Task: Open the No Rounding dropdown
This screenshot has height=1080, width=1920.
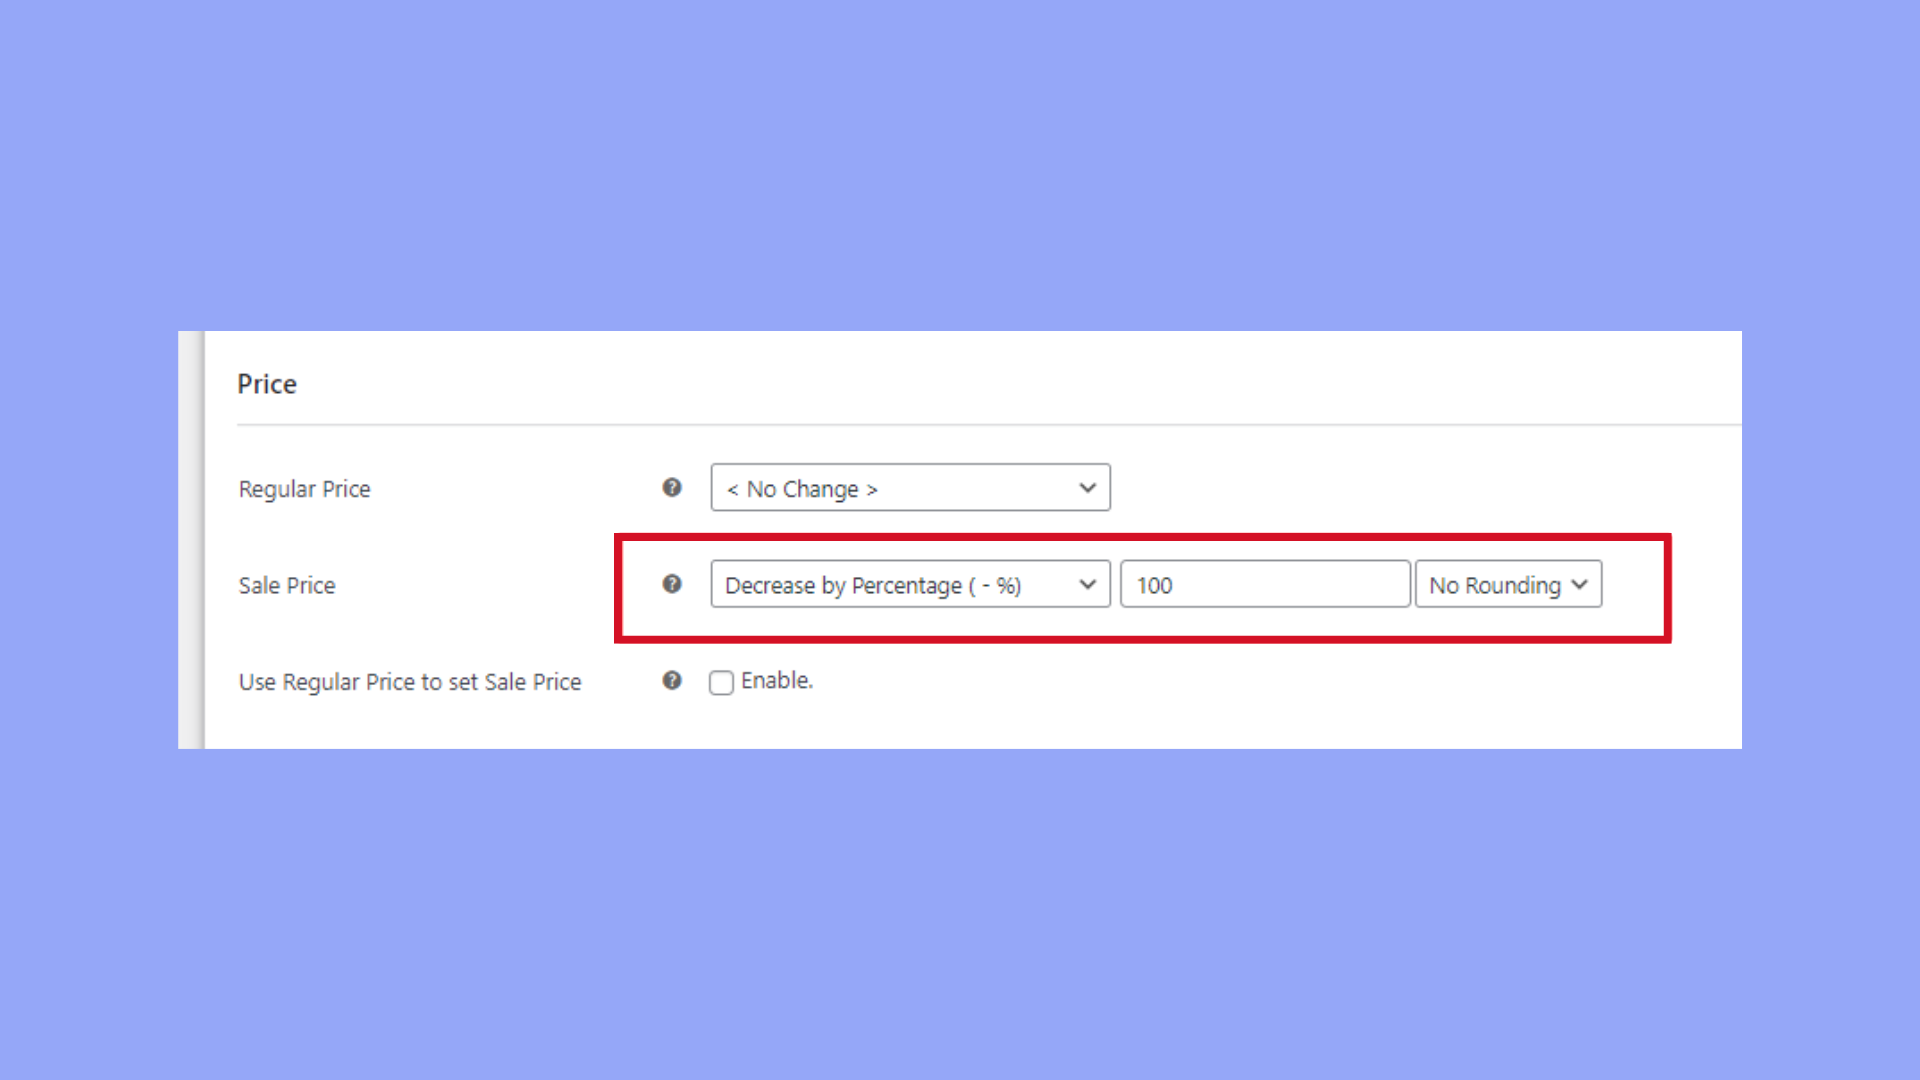Action: 1508,585
